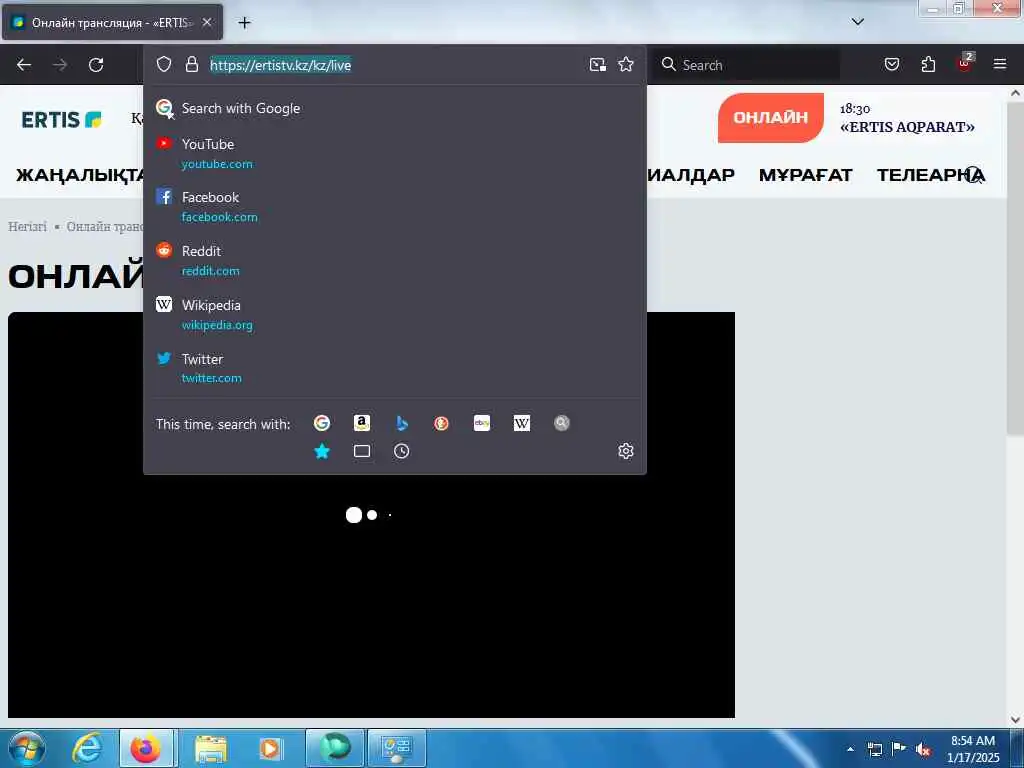
Task: Click the uBlock extension icon with badge
Action: click(x=965, y=63)
